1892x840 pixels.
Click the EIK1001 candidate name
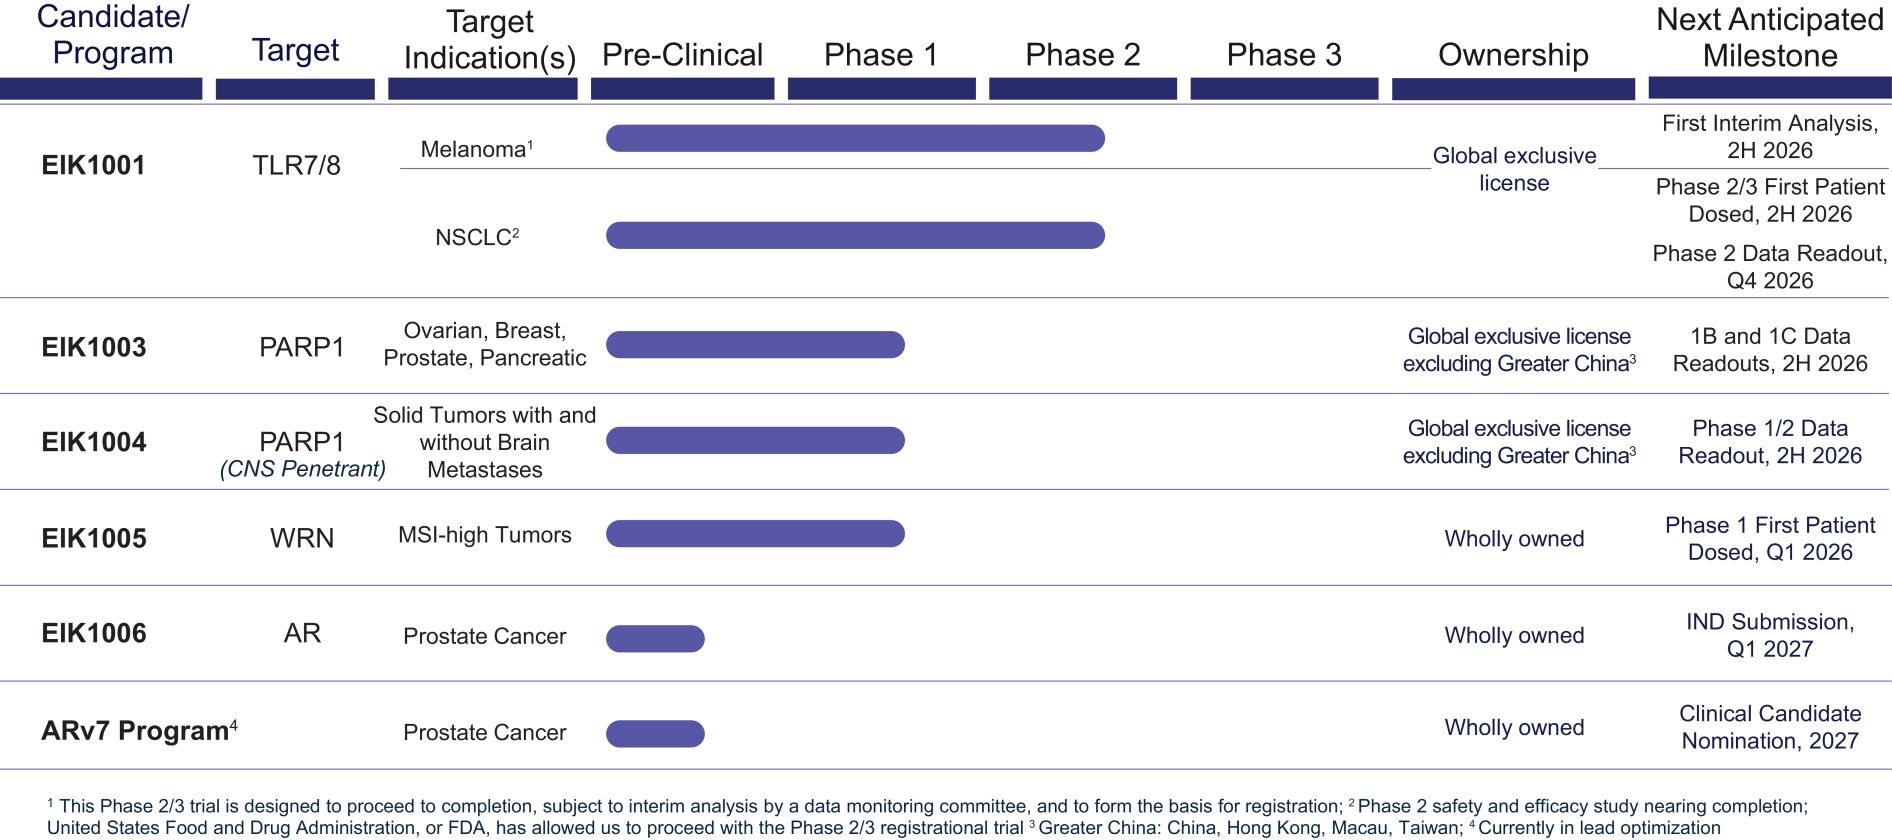[93, 165]
